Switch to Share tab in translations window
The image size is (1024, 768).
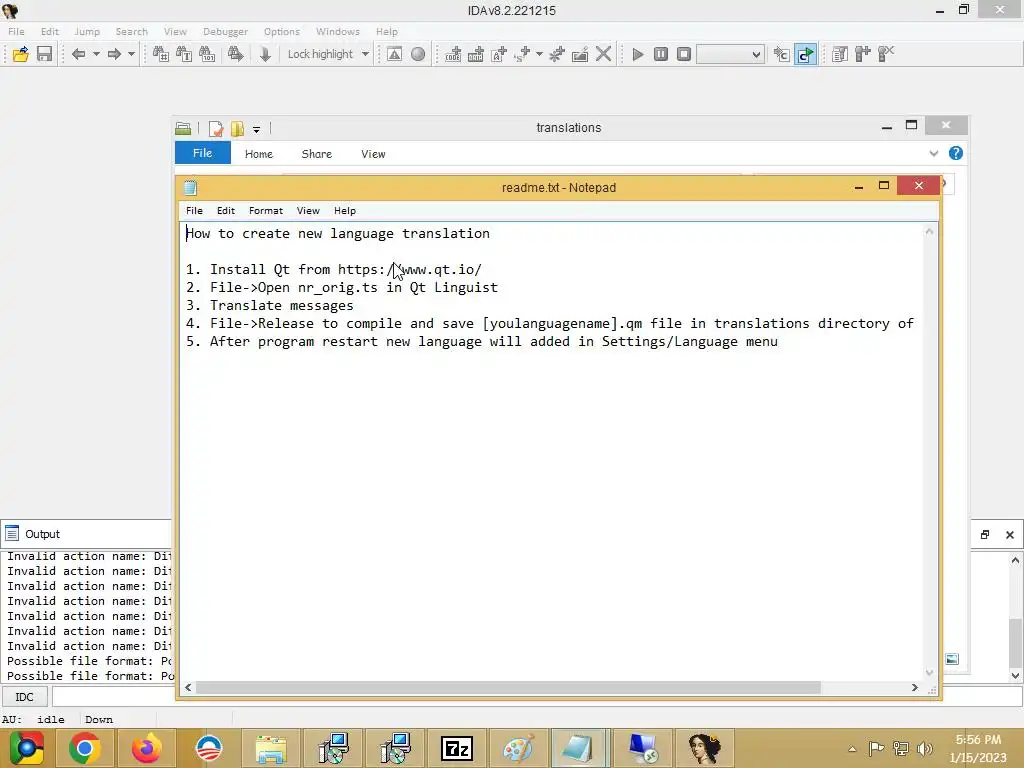pyautogui.click(x=317, y=154)
